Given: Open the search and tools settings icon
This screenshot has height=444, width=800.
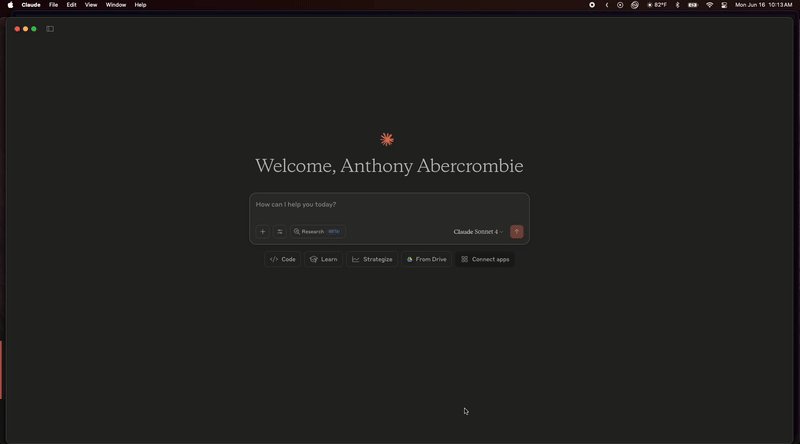Looking at the screenshot, I should pos(280,232).
